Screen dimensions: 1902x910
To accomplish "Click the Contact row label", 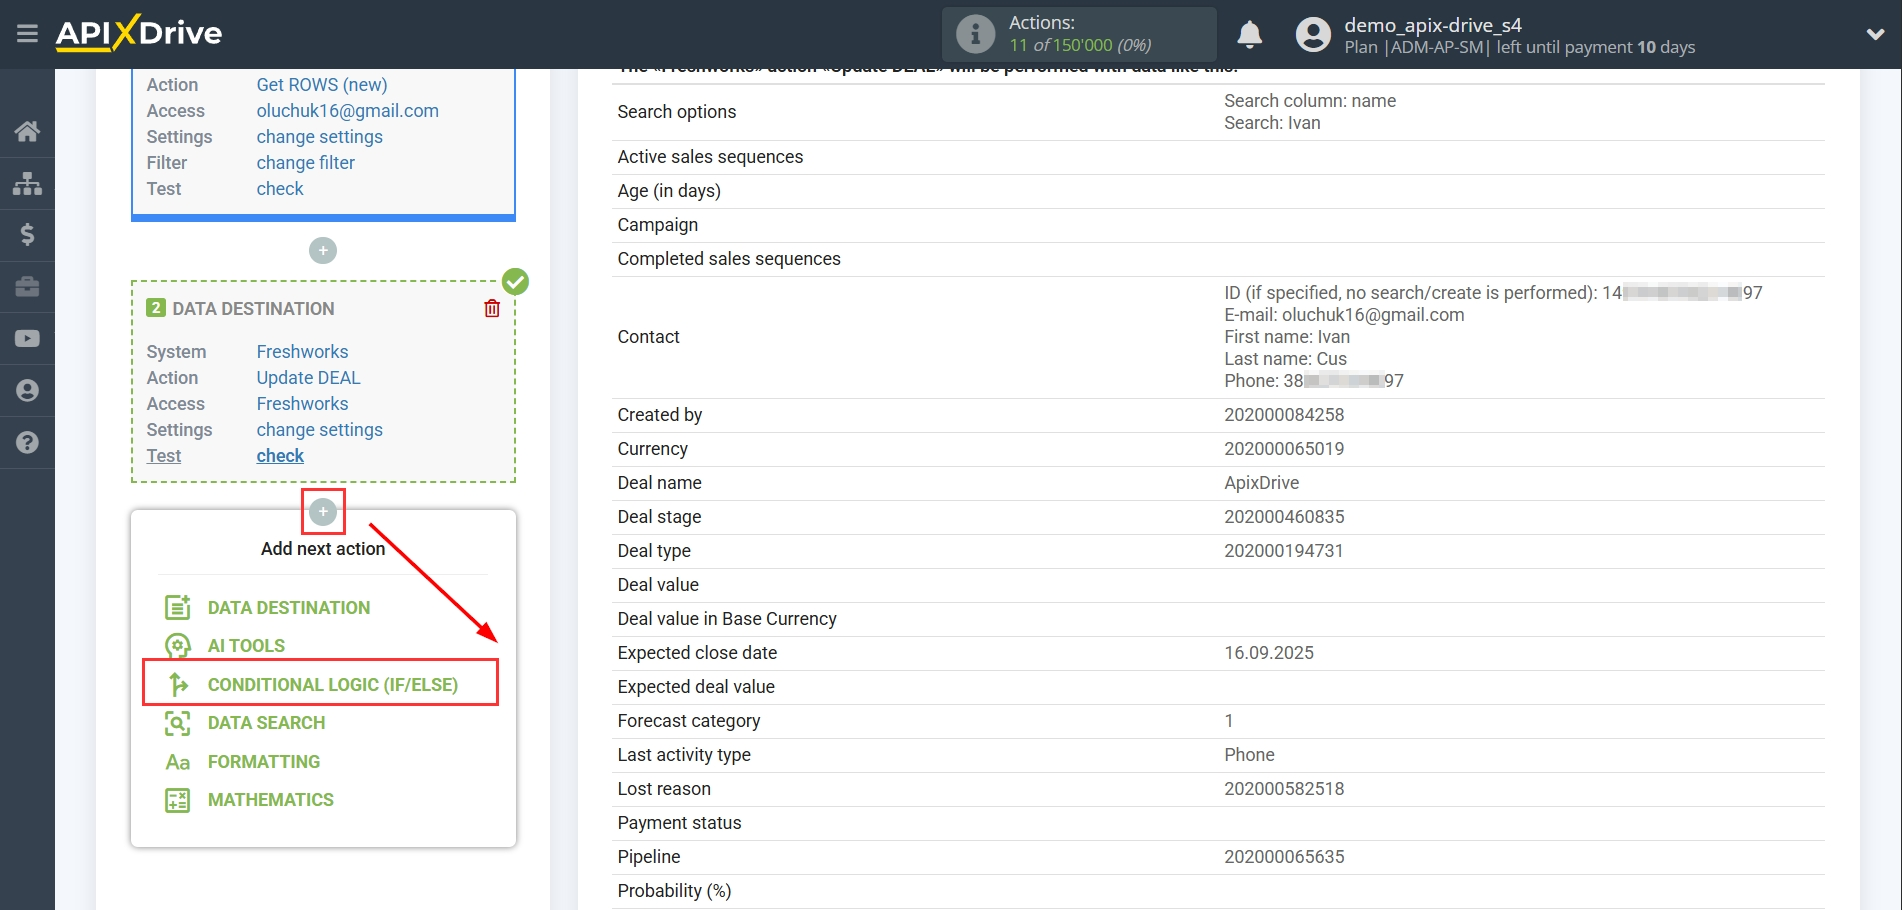I will click(x=648, y=337).
